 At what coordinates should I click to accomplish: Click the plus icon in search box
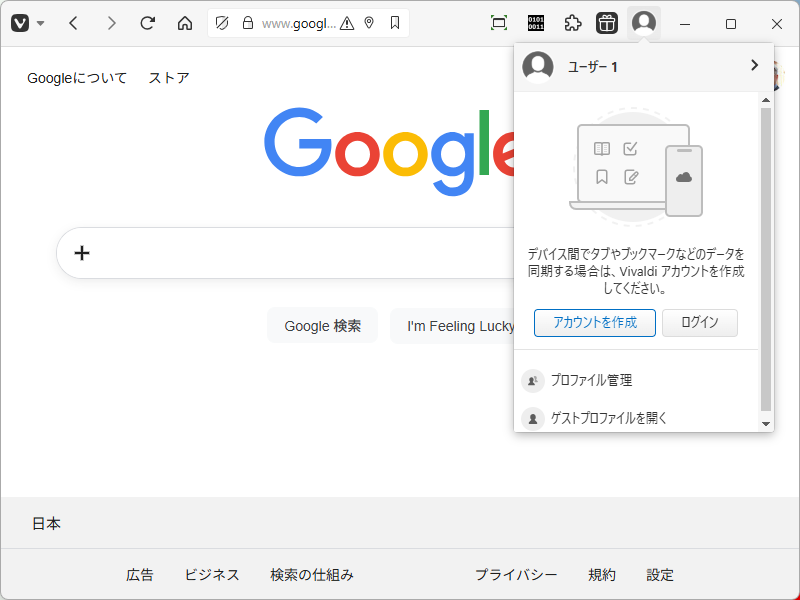82,253
